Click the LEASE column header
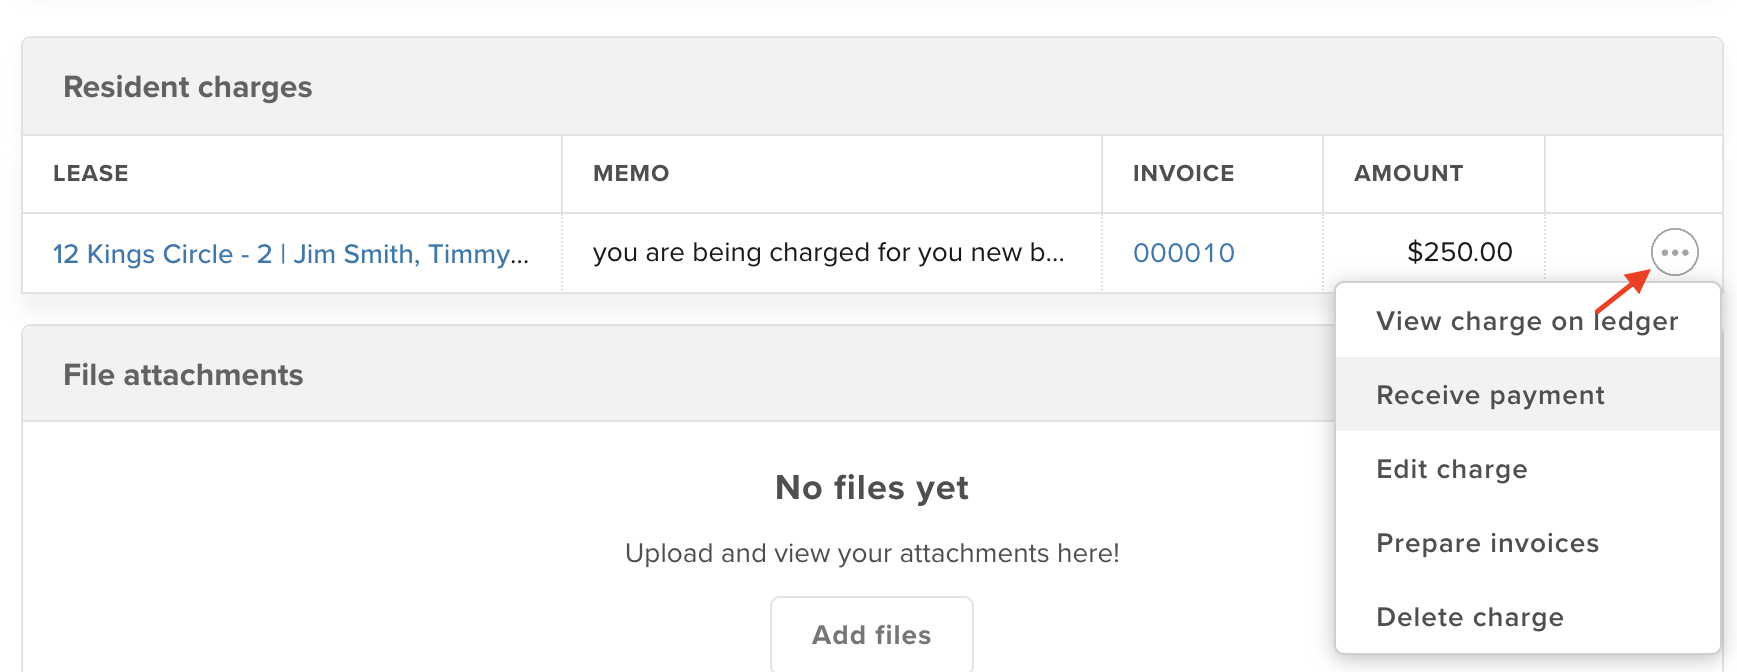 [91, 174]
